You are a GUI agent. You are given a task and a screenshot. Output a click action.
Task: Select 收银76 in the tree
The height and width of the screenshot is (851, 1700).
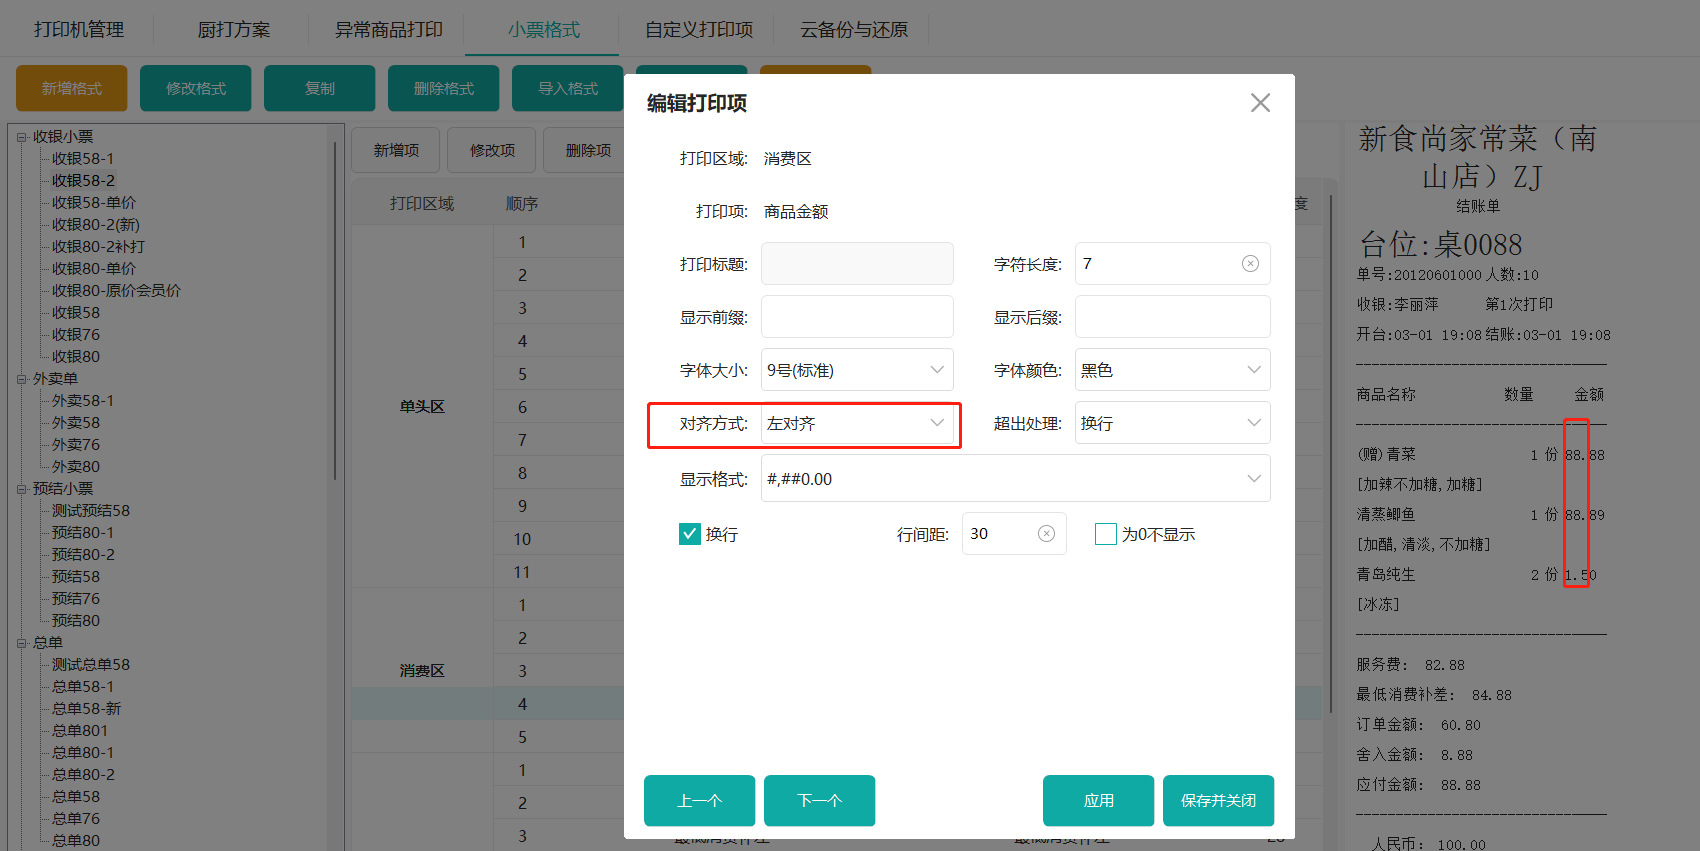point(76,335)
